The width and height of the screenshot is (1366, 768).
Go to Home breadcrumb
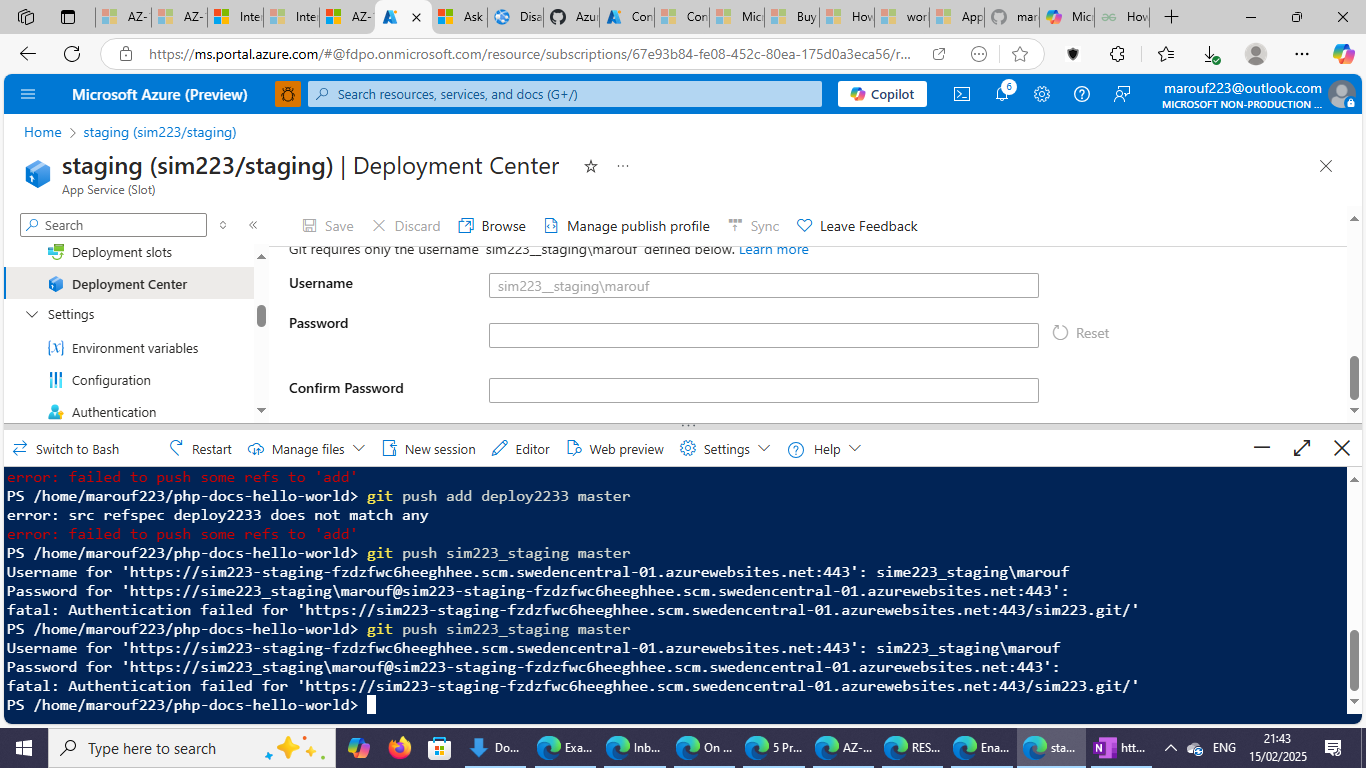pyautogui.click(x=43, y=132)
